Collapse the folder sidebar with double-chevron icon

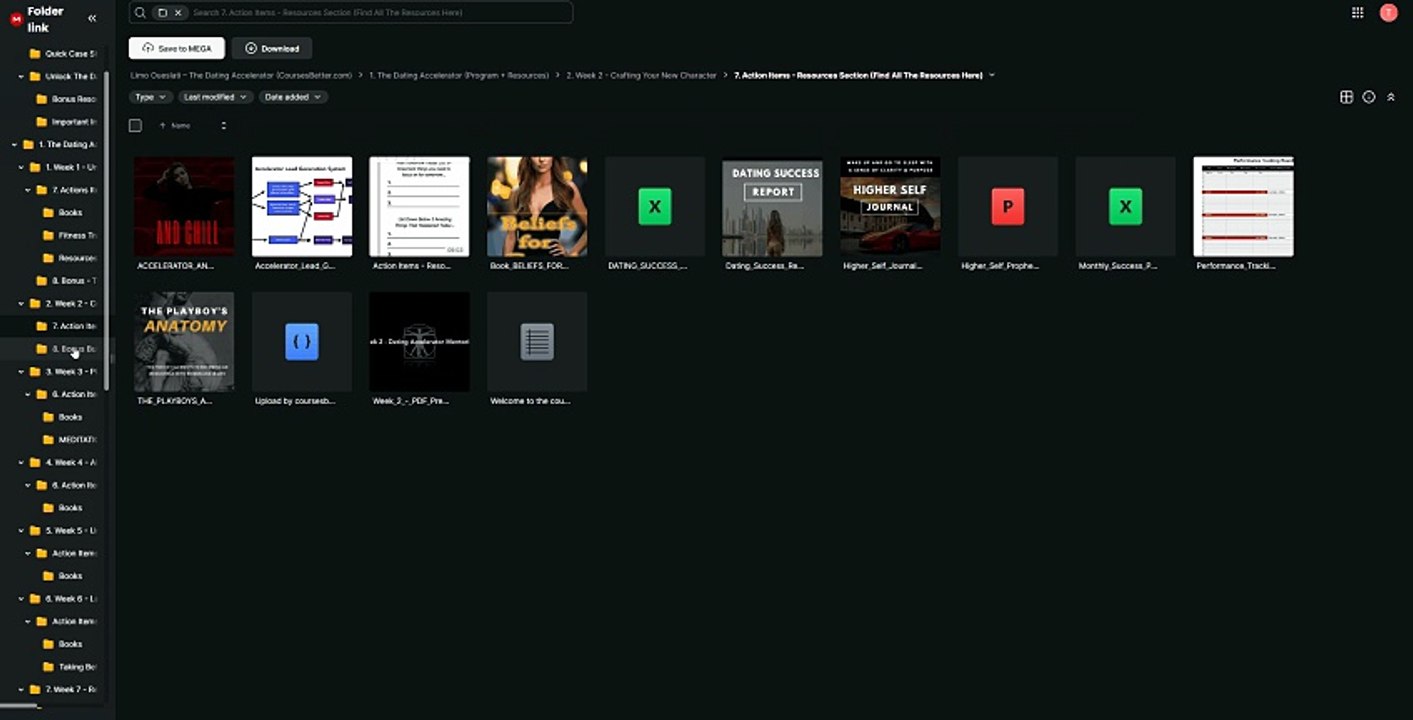92,18
